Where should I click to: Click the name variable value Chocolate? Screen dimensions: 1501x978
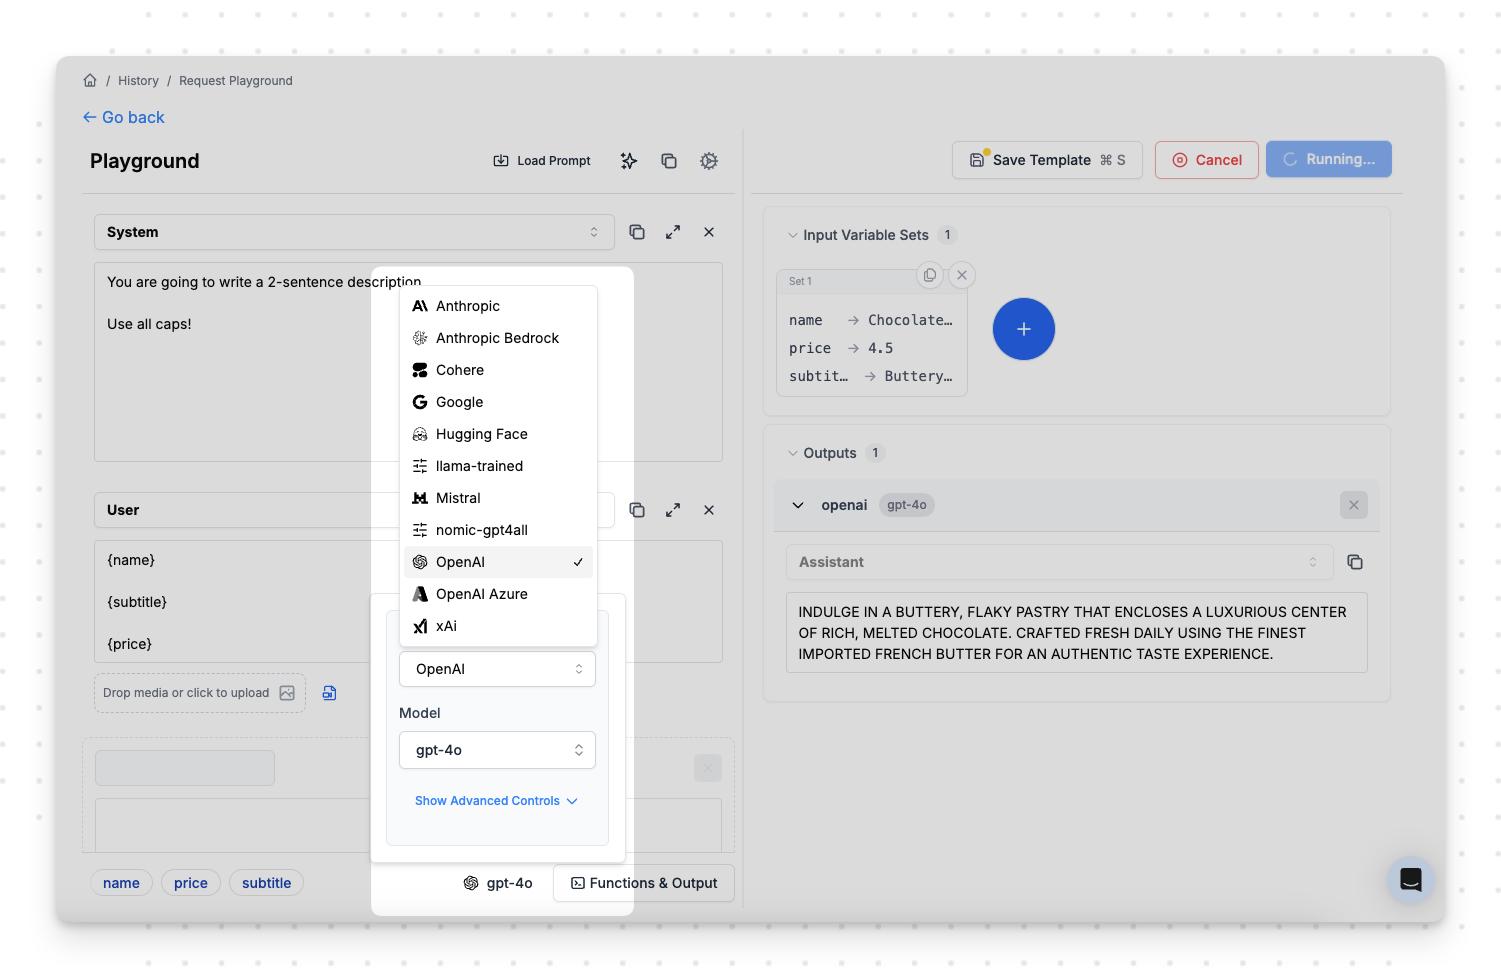coord(910,320)
